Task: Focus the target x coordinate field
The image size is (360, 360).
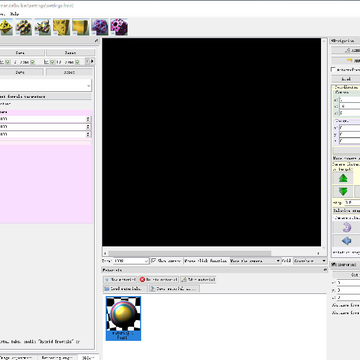Action: click(349, 128)
